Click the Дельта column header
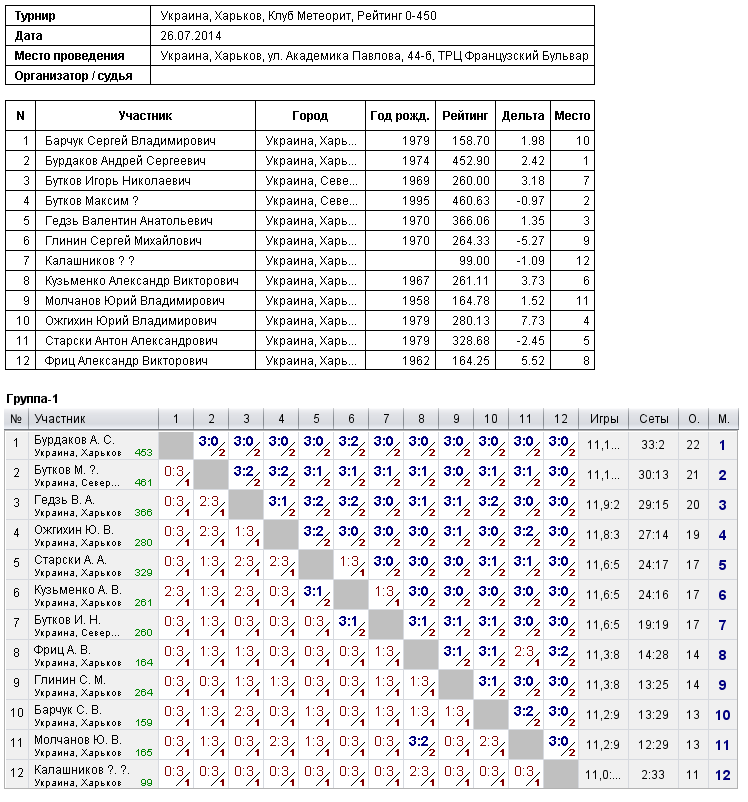Image resolution: width=748 pixels, height=802 pixels. click(x=523, y=116)
